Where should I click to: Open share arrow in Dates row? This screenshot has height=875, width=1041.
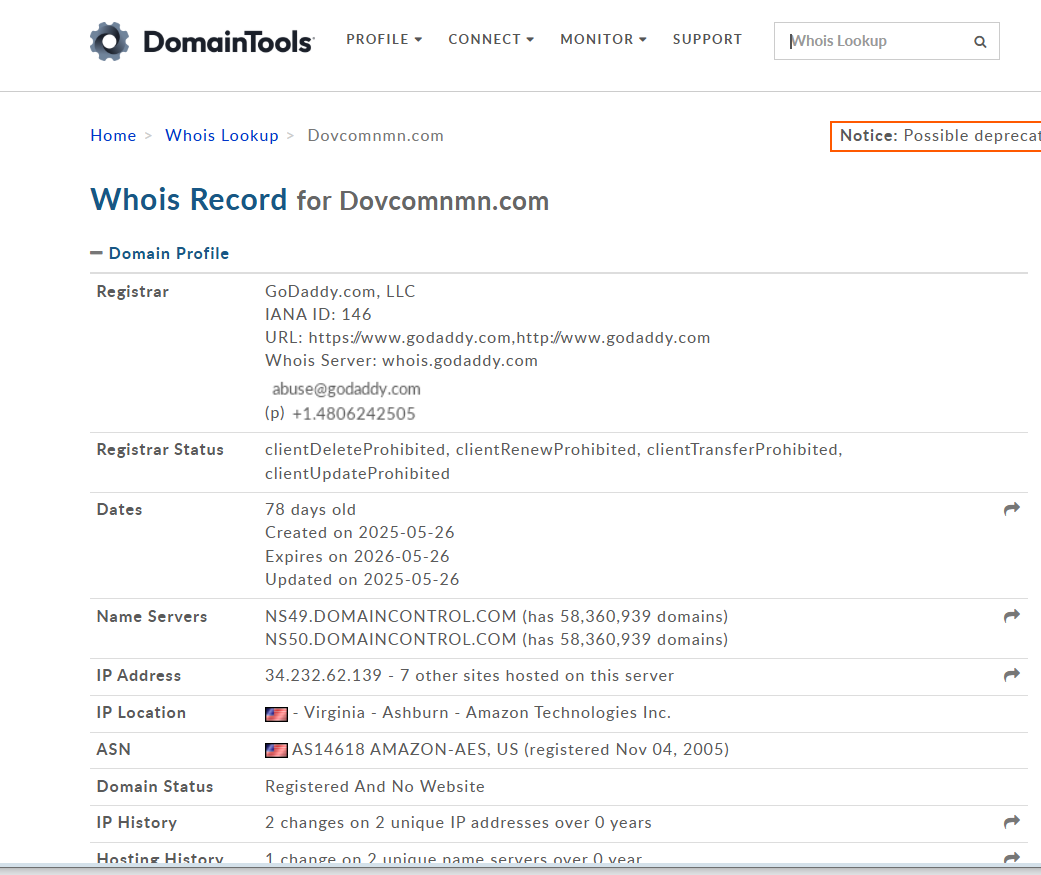(1011, 509)
